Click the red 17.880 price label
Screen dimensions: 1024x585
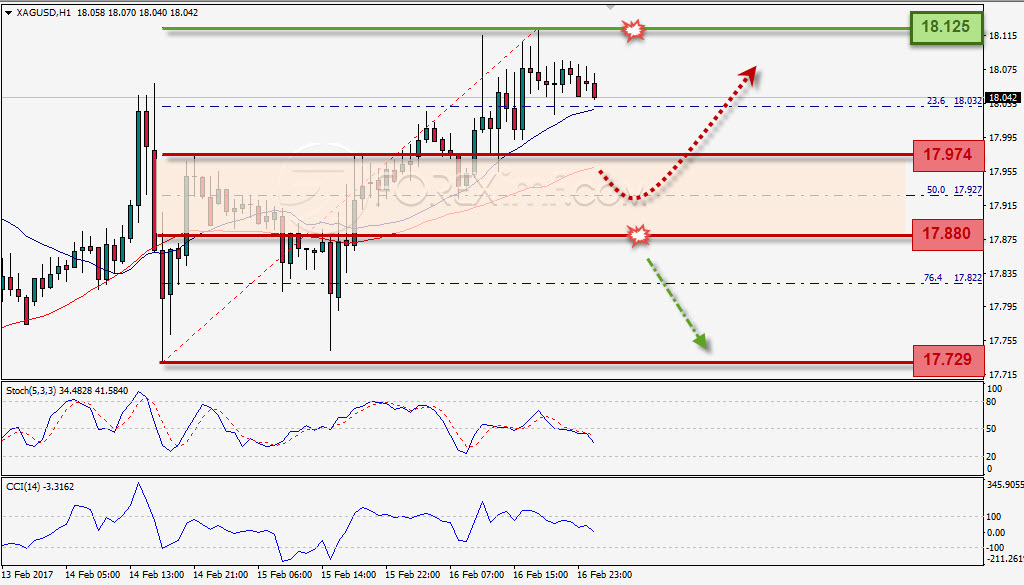click(x=947, y=234)
